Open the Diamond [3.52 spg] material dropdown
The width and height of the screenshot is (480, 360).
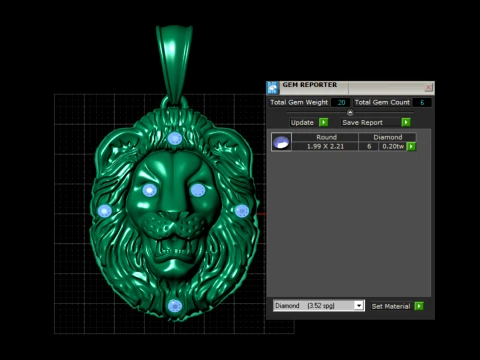click(319, 306)
